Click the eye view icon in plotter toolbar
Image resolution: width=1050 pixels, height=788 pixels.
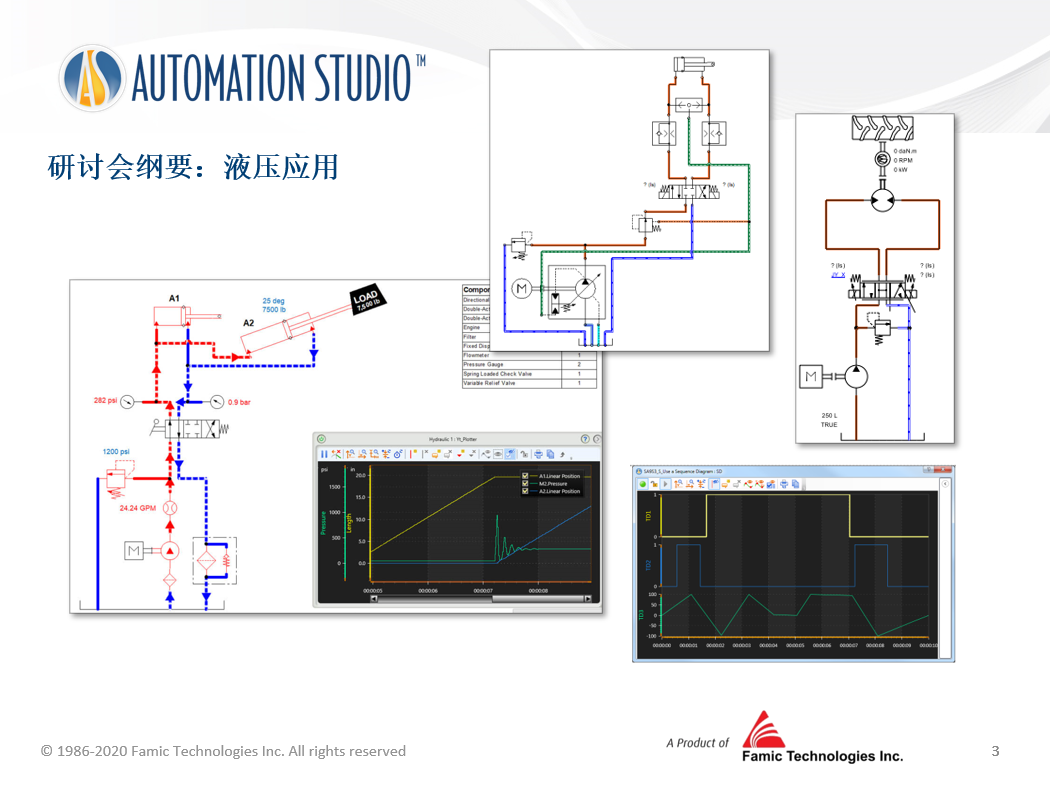pyautogui.click(x=497, y=454)
